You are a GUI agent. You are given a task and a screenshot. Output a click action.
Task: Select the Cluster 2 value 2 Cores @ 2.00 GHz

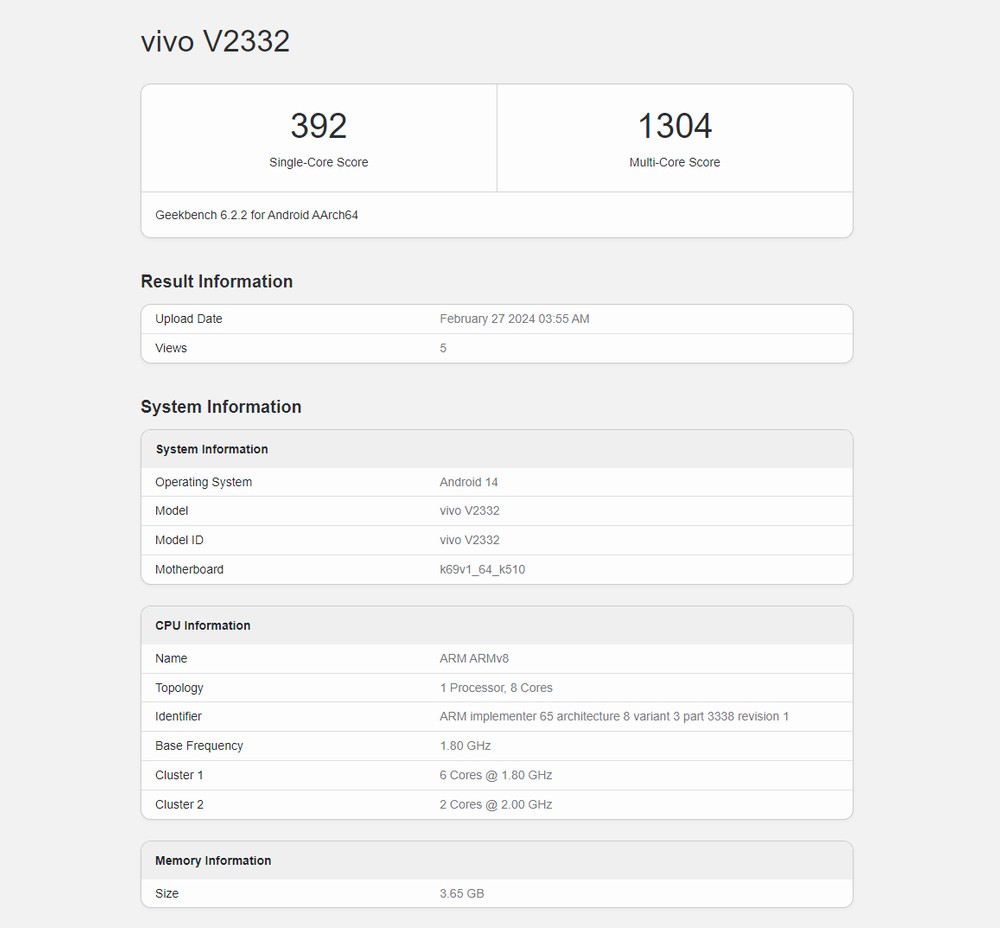(496, 804)
